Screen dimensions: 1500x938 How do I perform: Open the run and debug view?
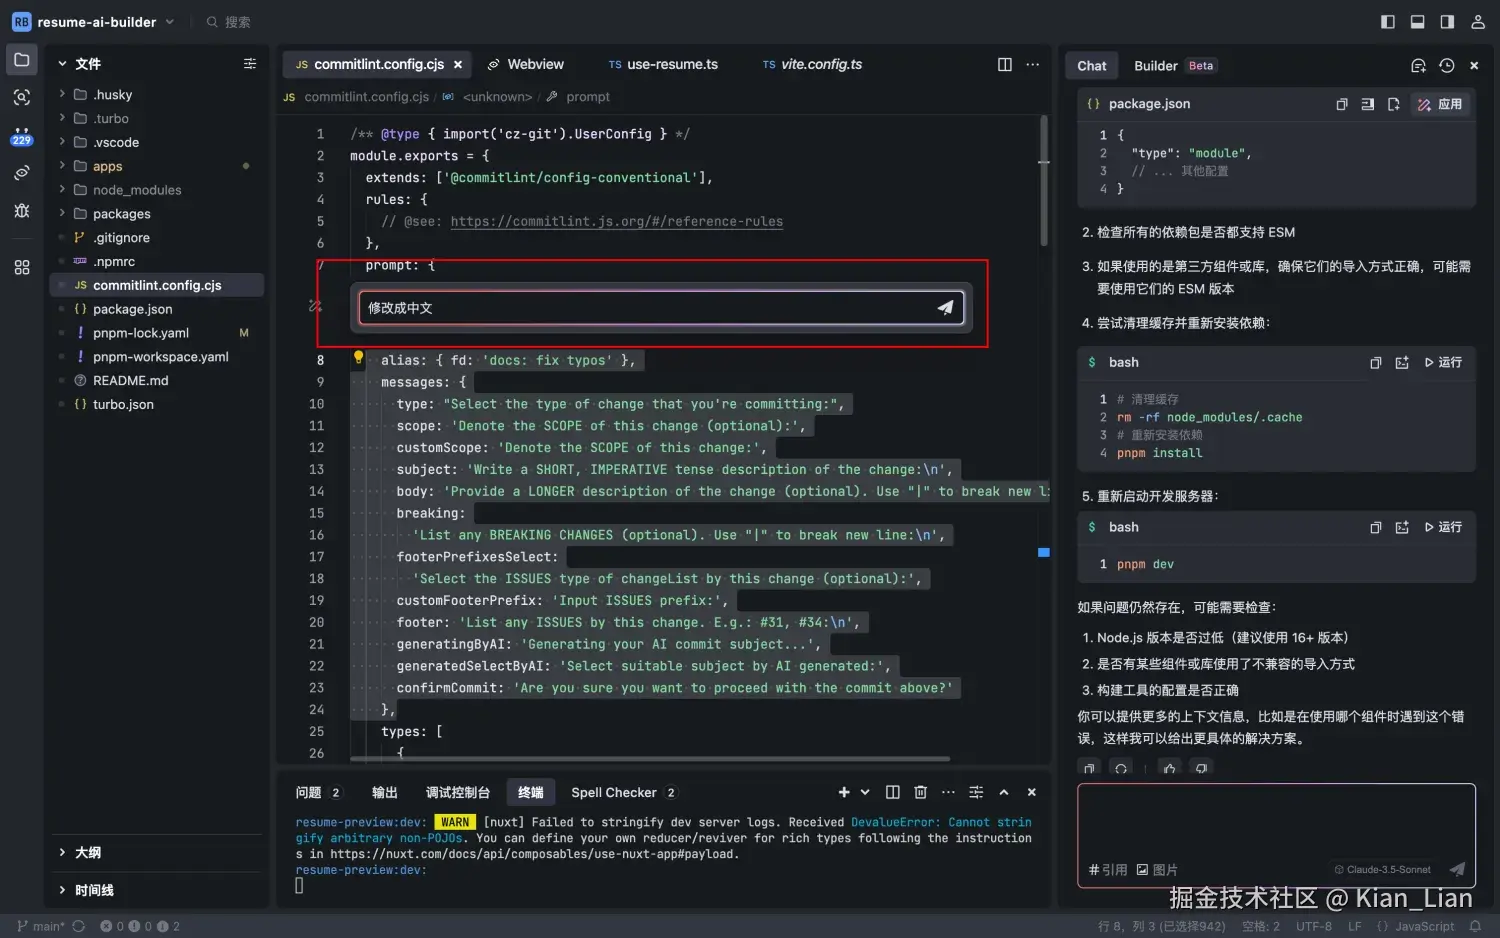pos(22,211)
